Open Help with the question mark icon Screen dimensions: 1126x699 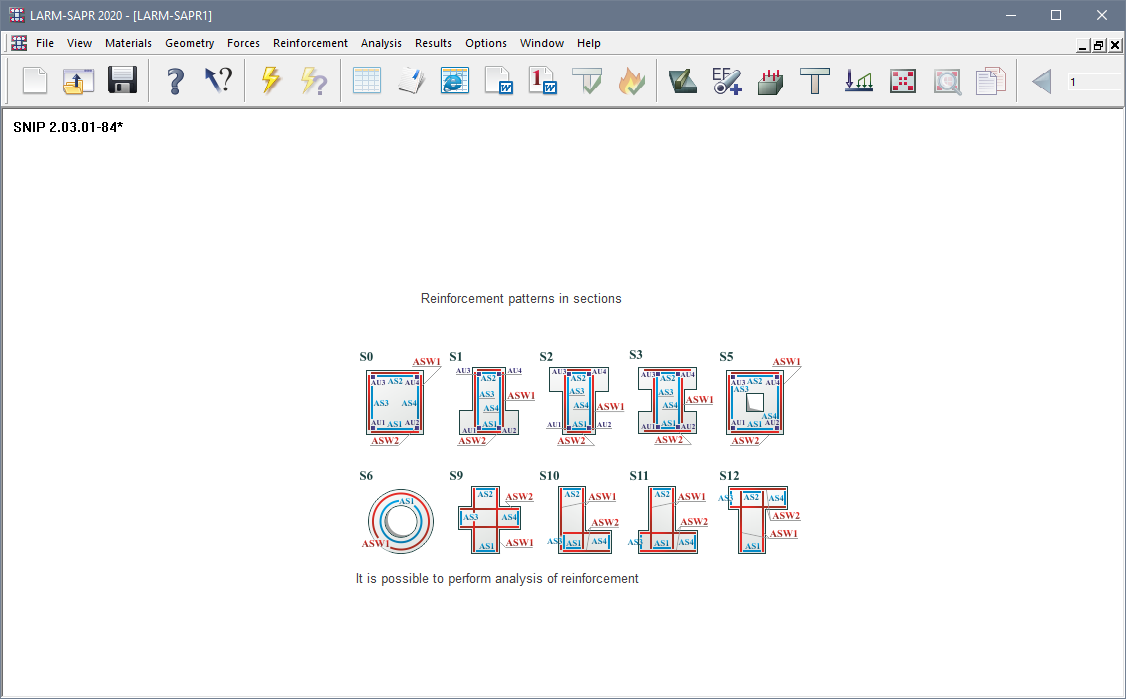click(x=175, y=81)
